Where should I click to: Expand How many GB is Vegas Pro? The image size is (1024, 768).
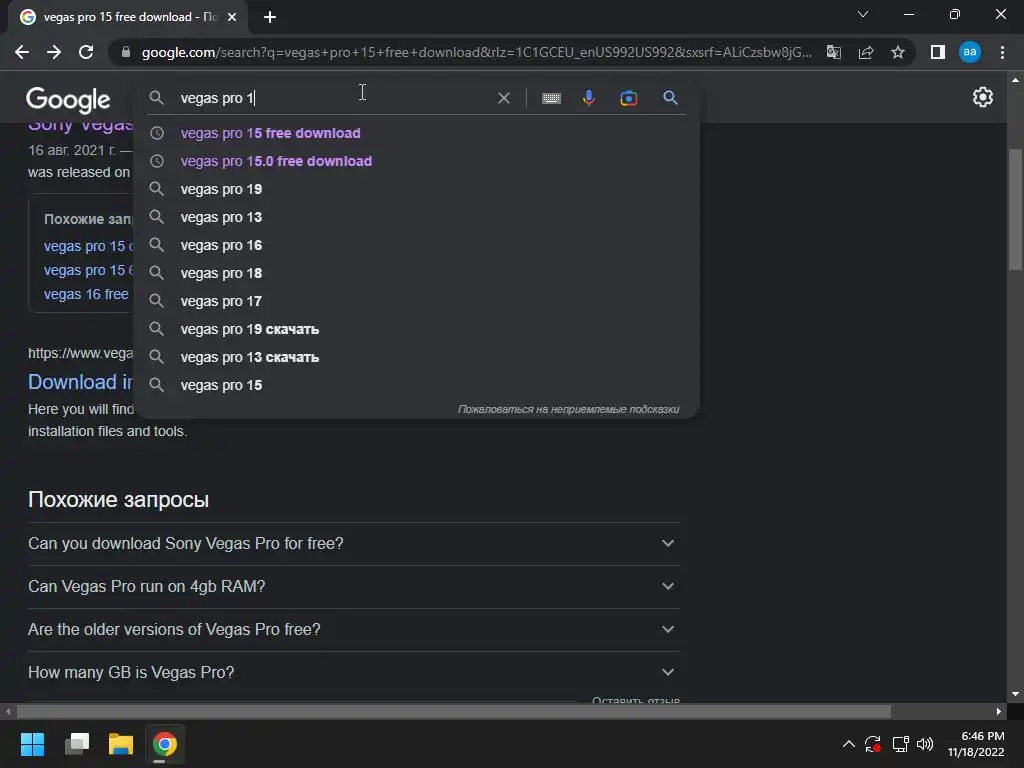coord(353,673)
